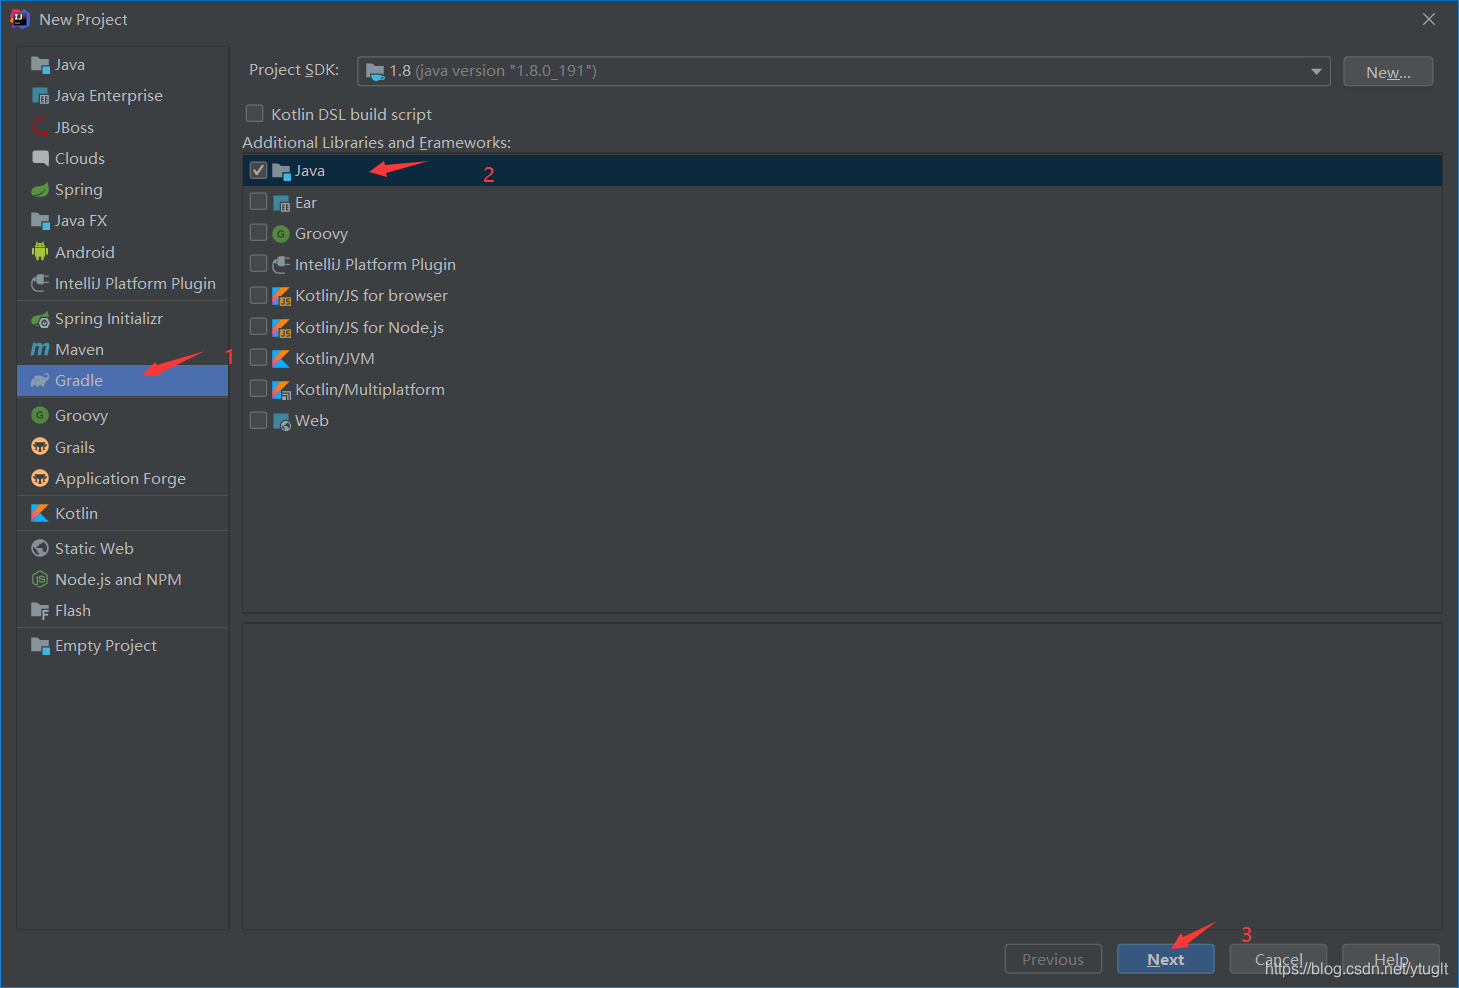Click the Java FX icon in sidebar
This screenshot has width=1459, height=988.
point(40,221)
